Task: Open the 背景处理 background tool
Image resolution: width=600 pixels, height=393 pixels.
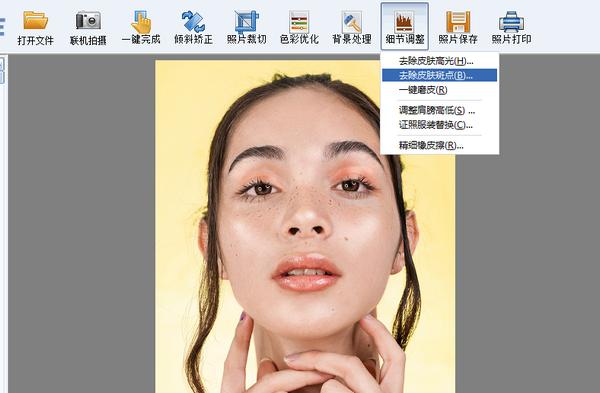Action: (352, 28)
